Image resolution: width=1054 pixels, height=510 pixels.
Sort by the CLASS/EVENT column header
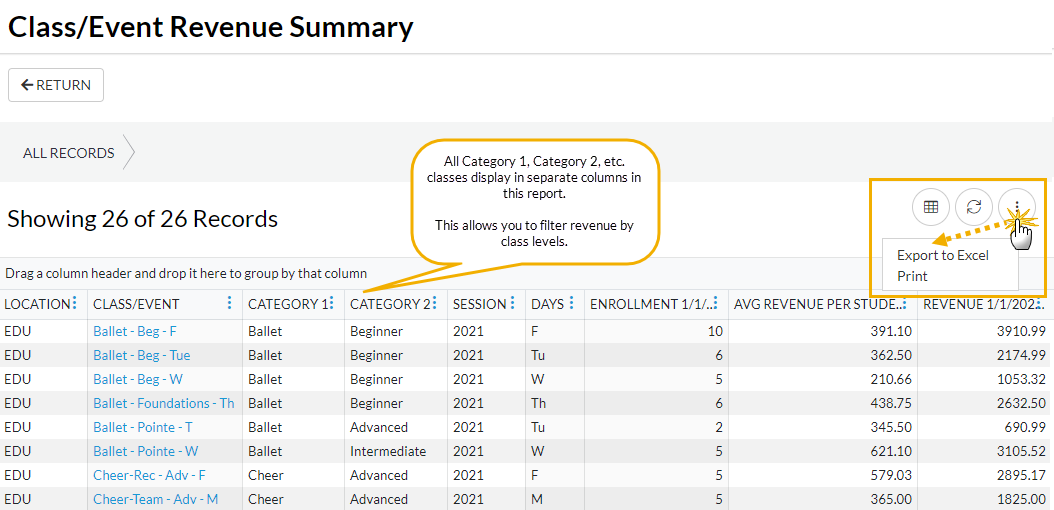tap(136, 304)
